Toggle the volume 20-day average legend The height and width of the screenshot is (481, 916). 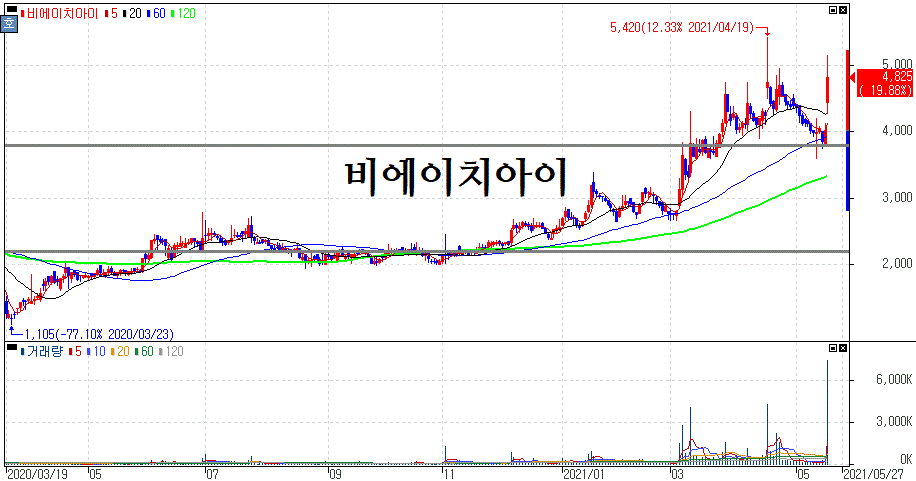[x=120, y=351]
